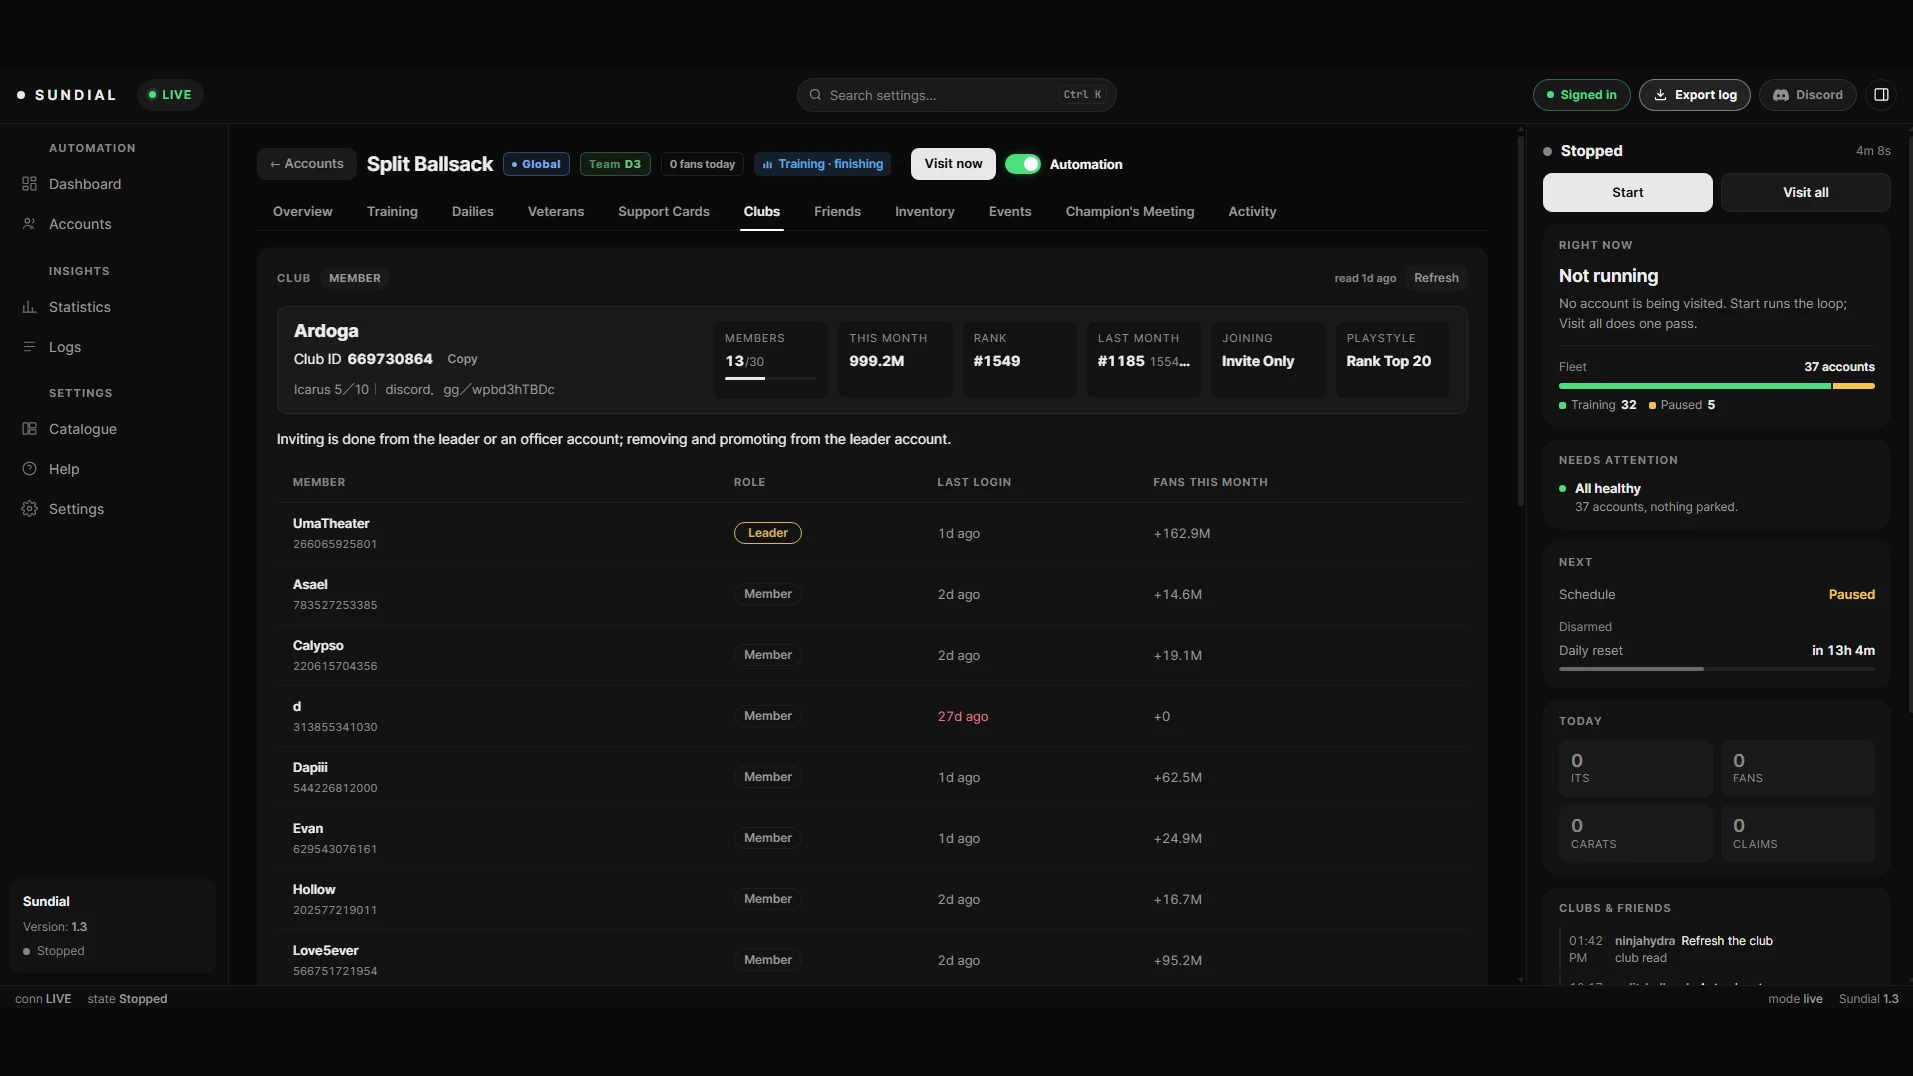
Task: Open the Statistics chart icon
Action: click(x=29, y=307)
